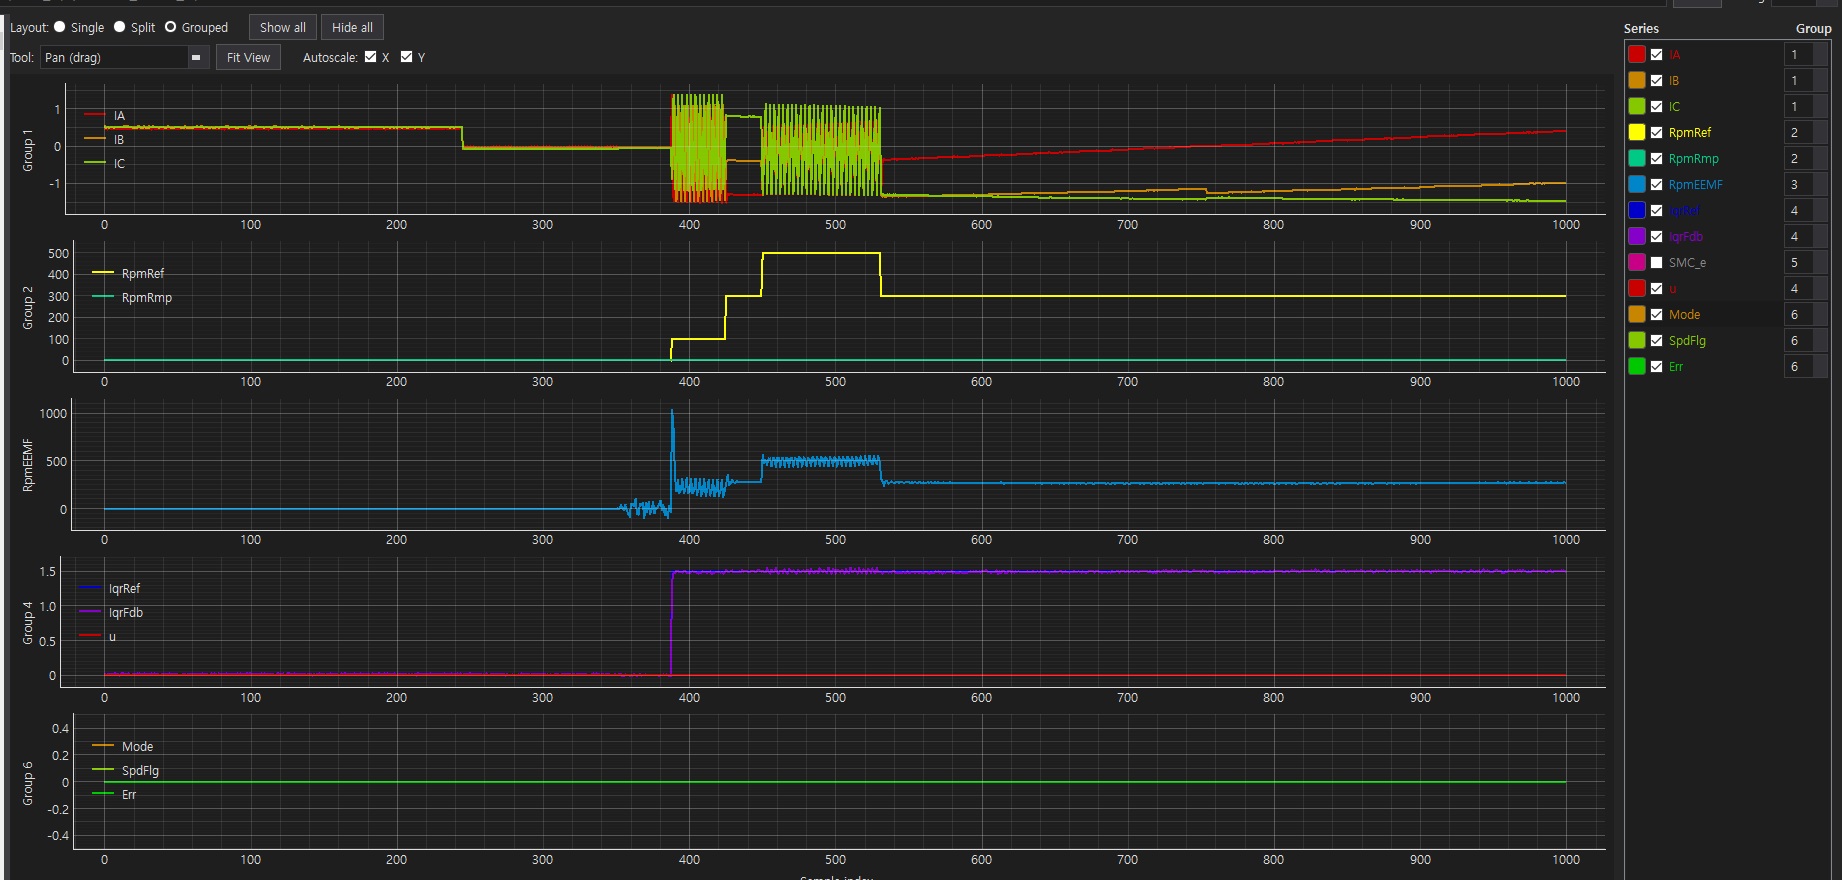Toggle Autoscale X checkbox
Screen dimensions: 1842x880
[371, 57]
